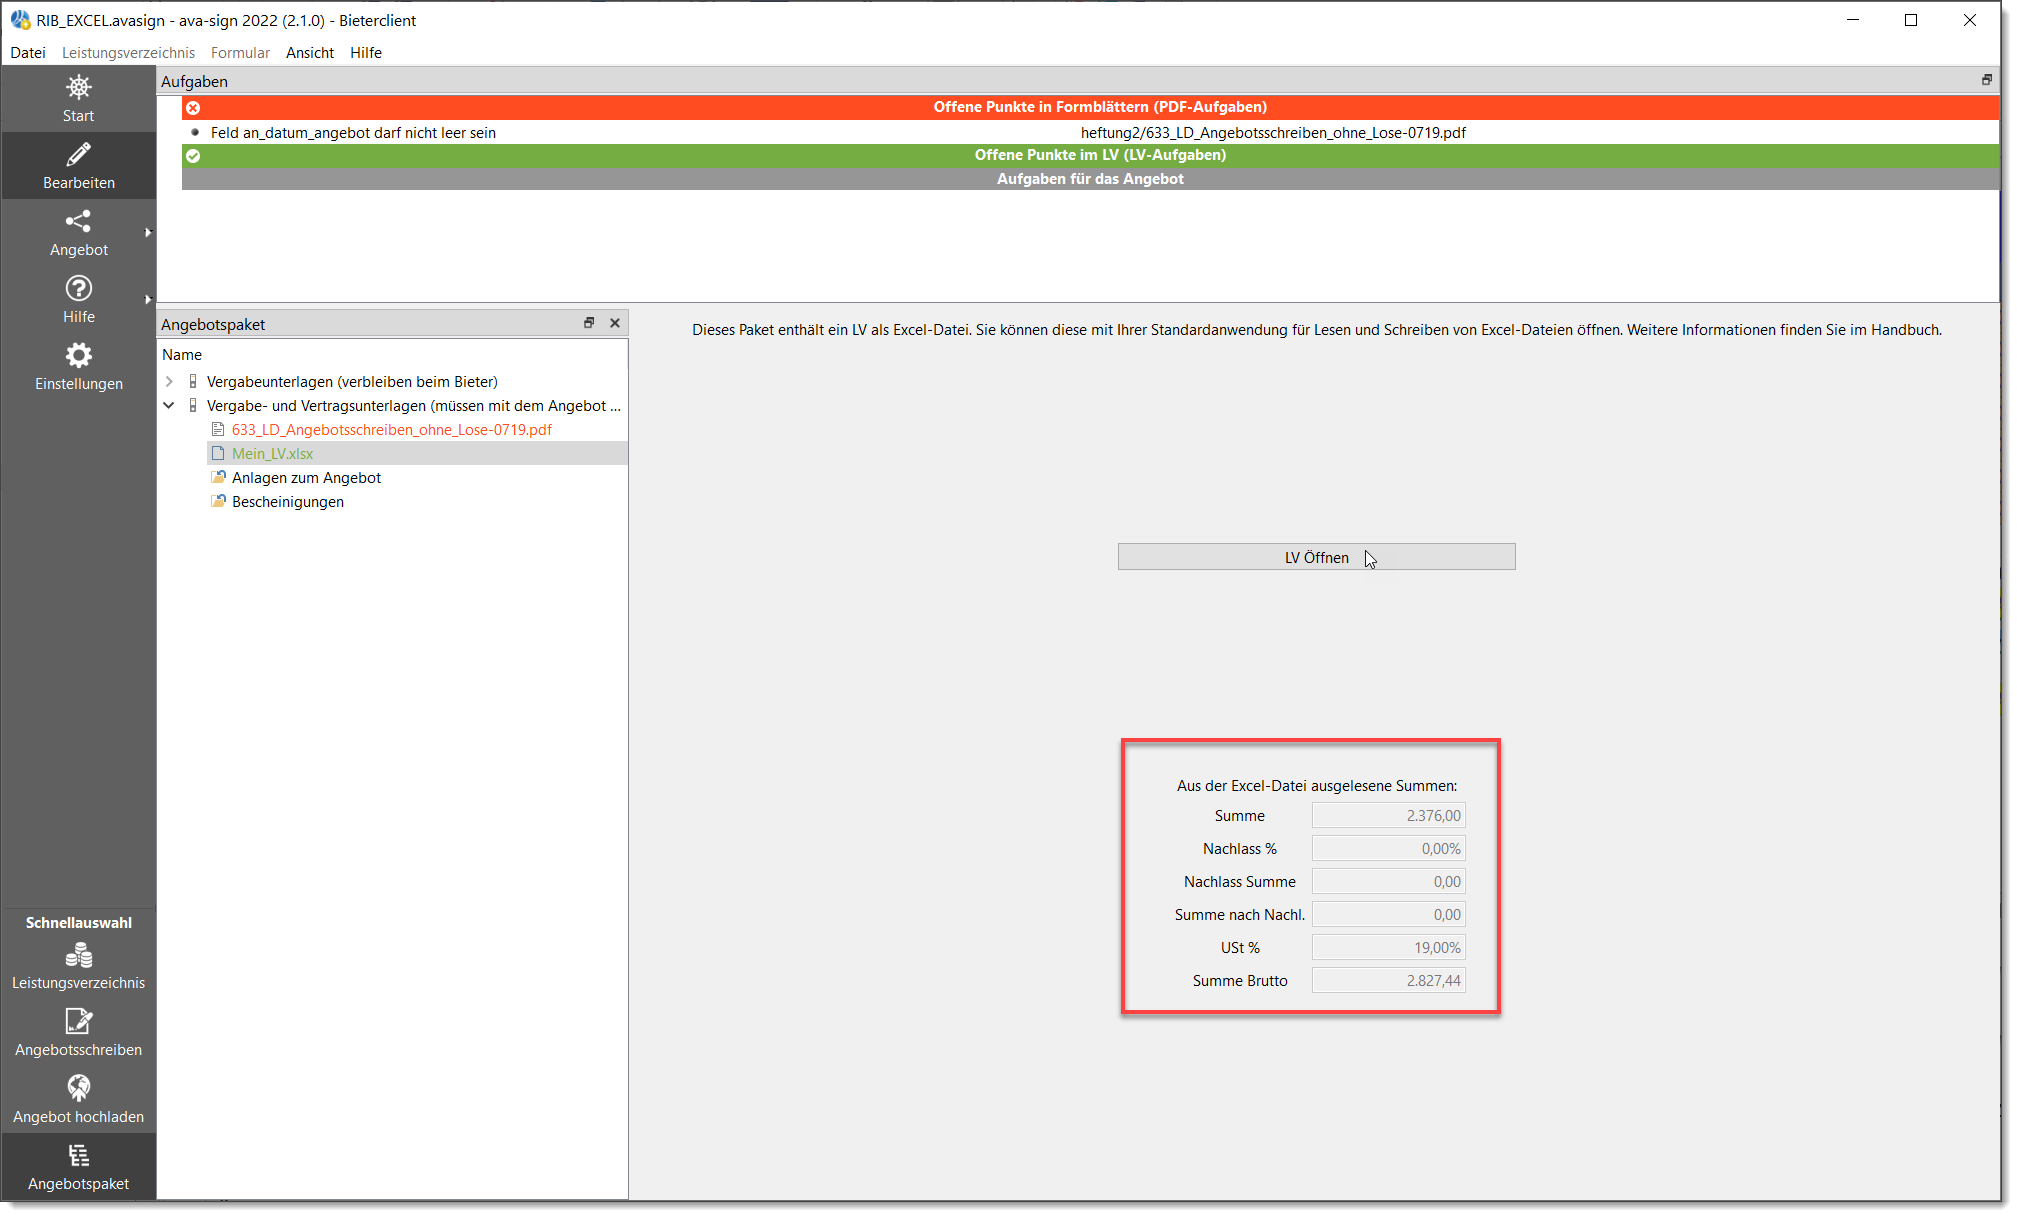Undock the Aufgaben panel

(1986, 80)
